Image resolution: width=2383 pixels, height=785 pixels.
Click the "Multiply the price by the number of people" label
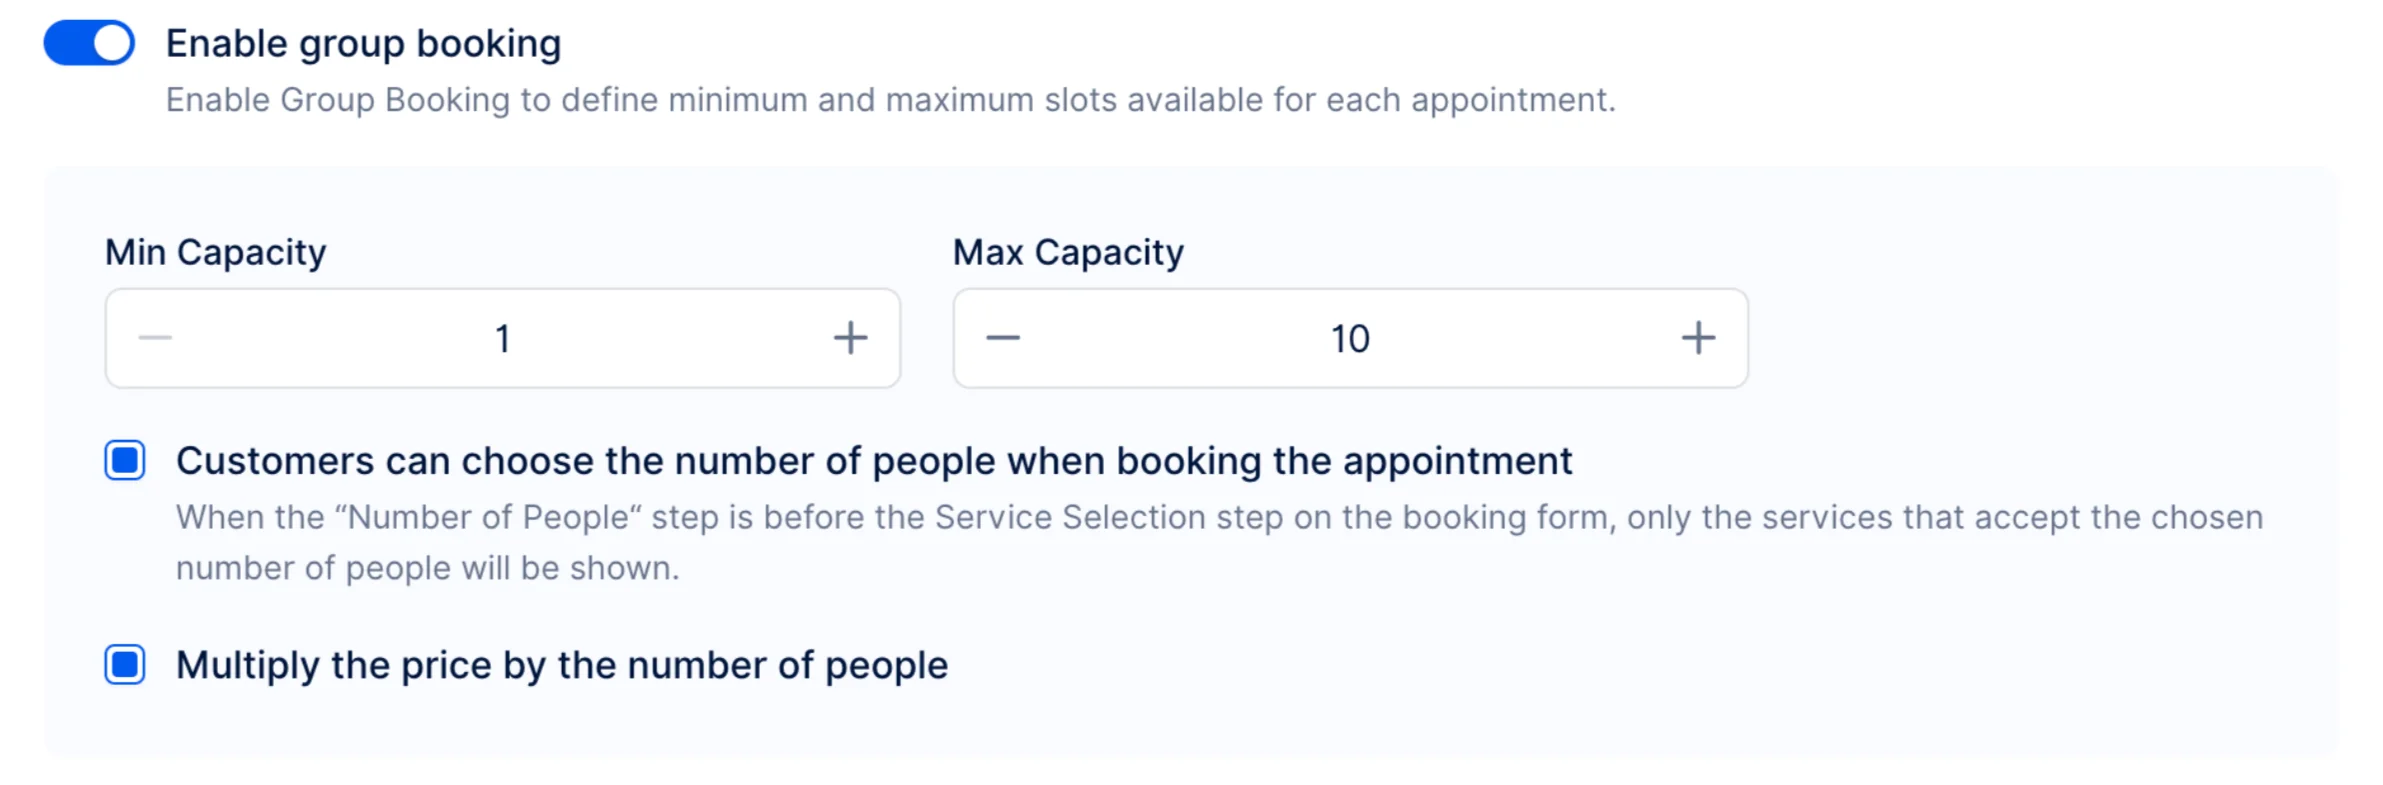click(561, 666)
